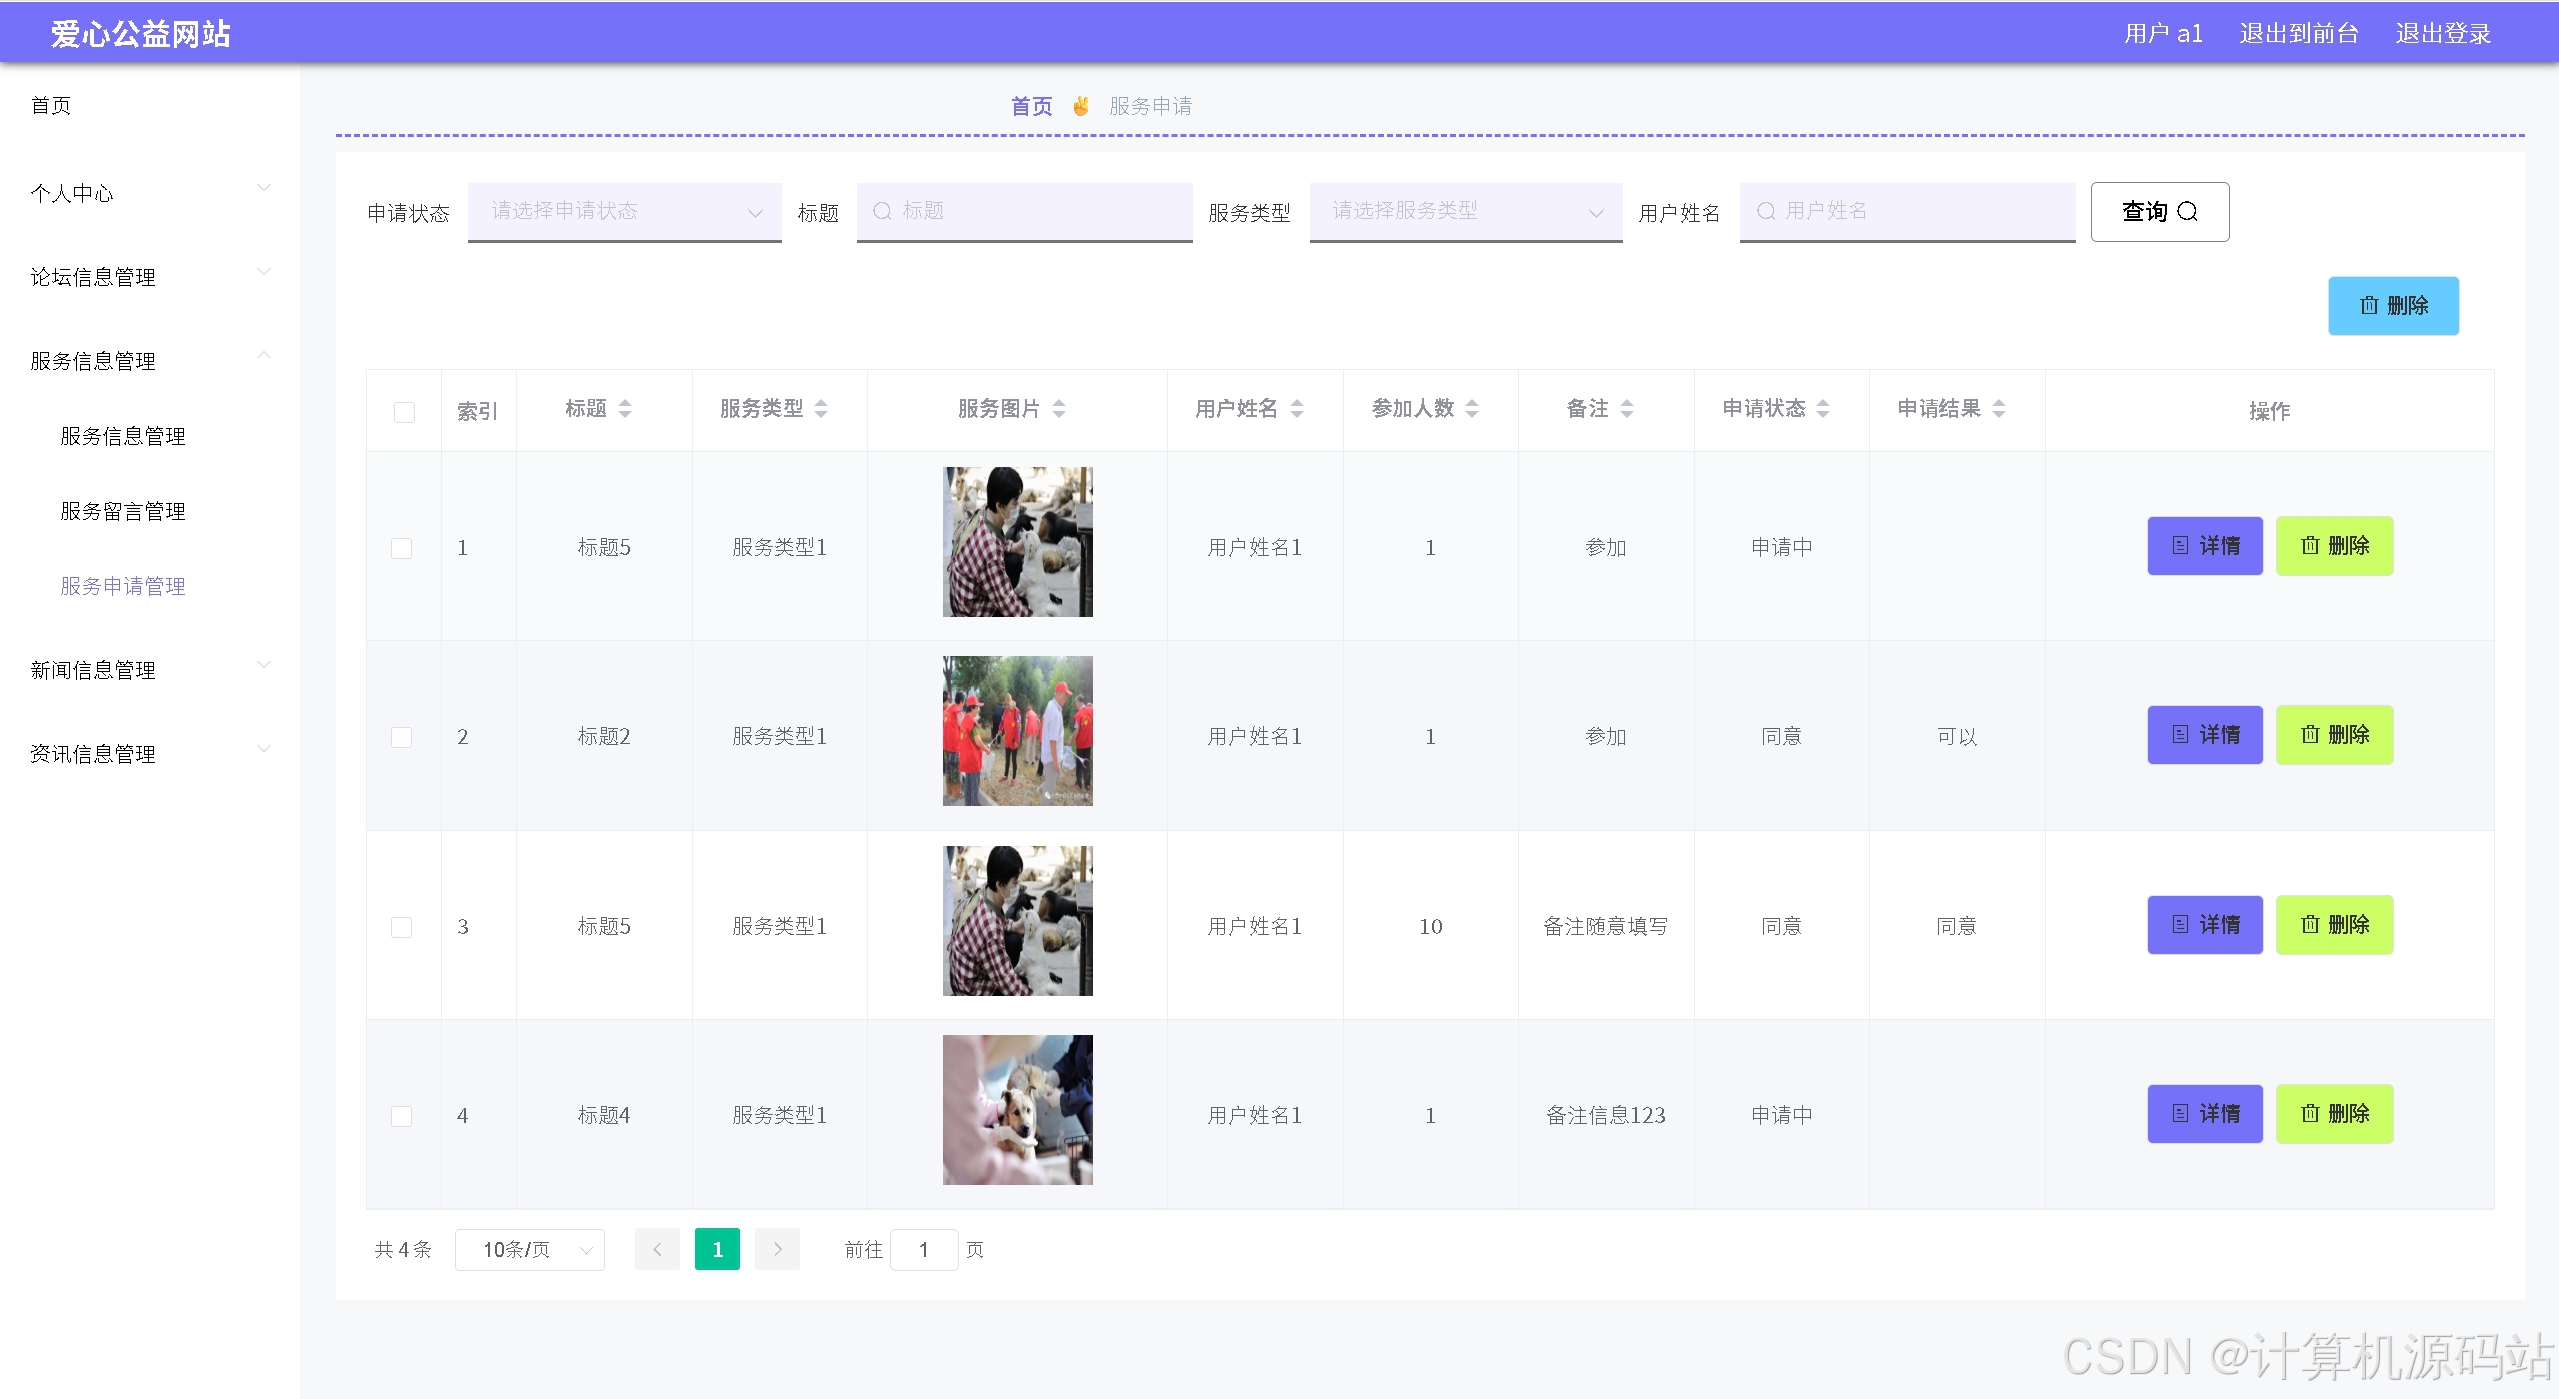This screenshot has height=1399, width=2559.
Task: Click the blue batch 删除 button
Action: 2392,306
